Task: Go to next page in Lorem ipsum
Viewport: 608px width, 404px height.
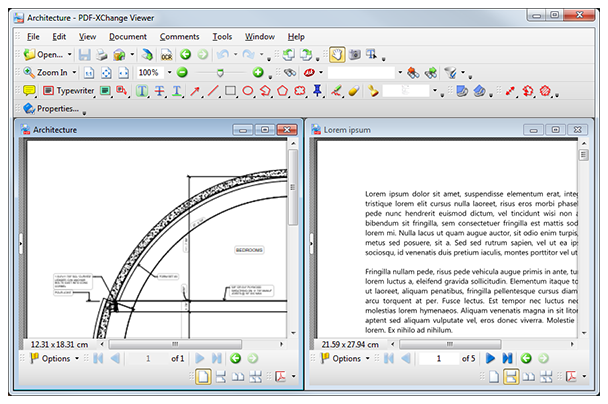Action: 491,359
